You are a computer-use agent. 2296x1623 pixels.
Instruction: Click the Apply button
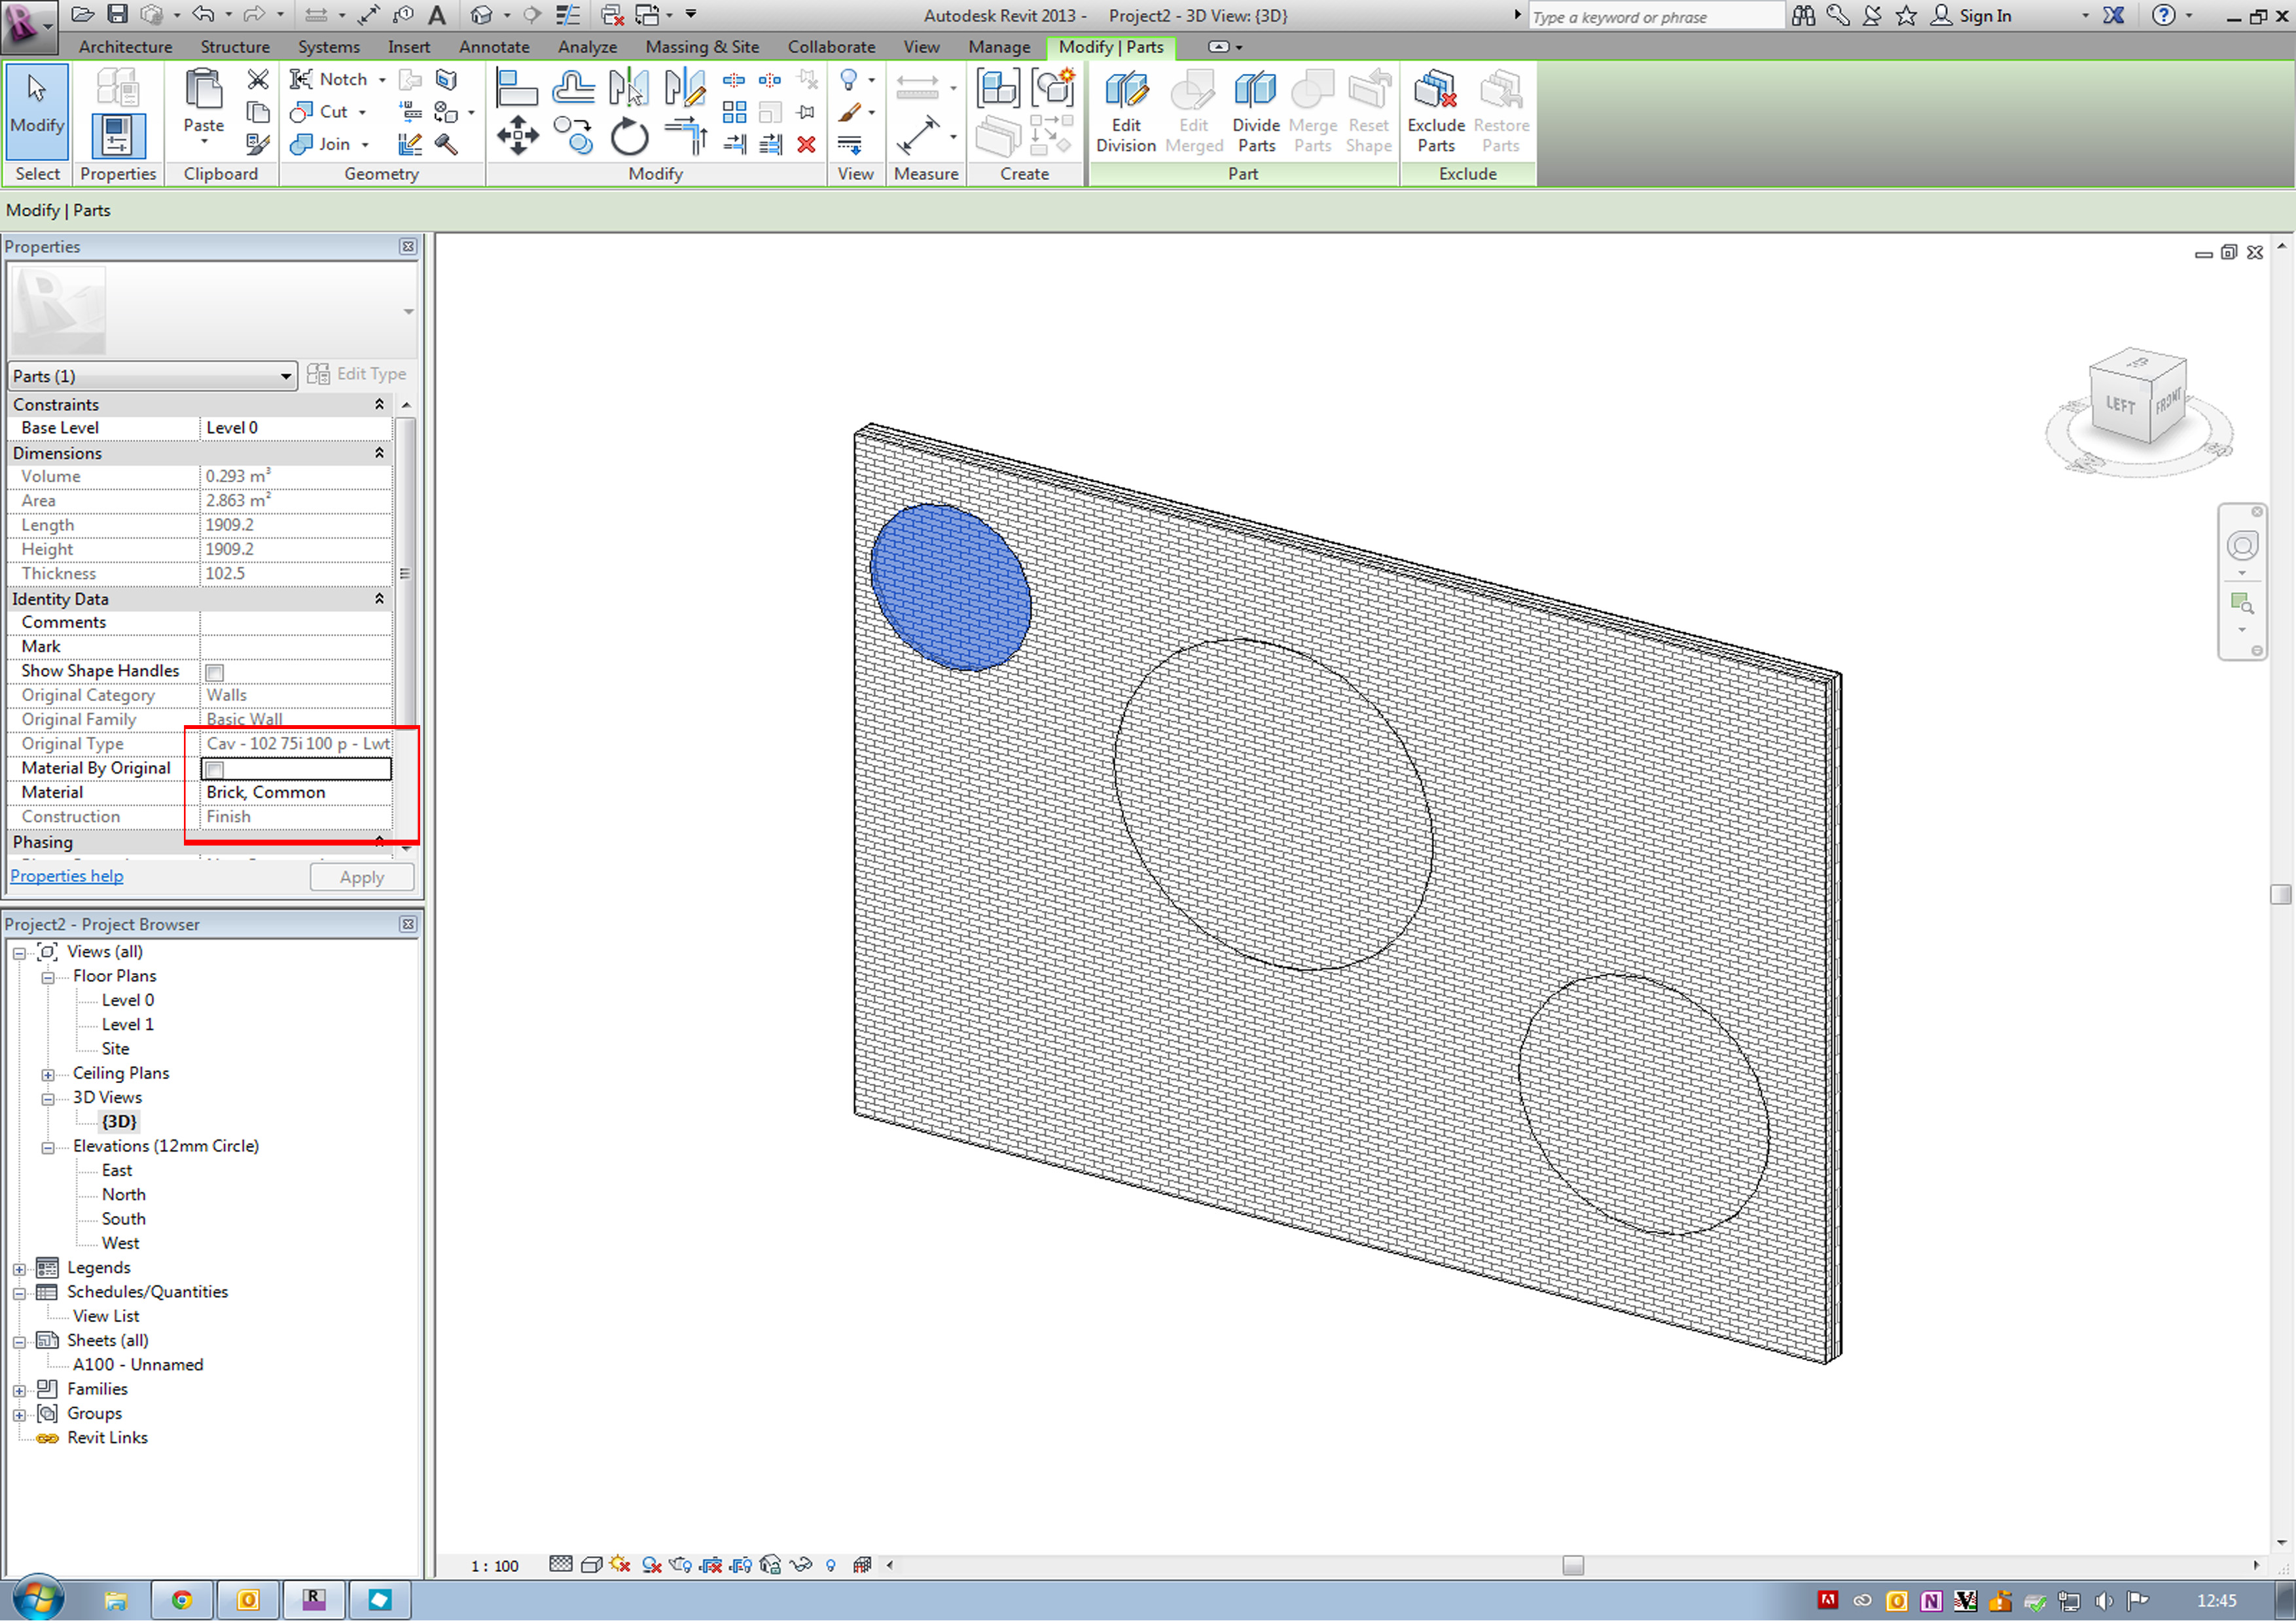pyautogui.click(x=361, y=878)
